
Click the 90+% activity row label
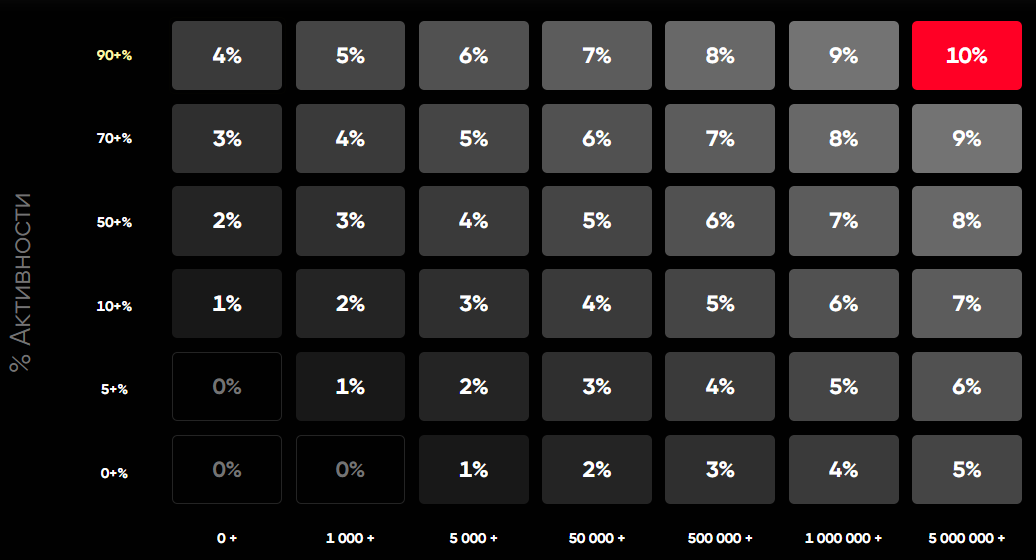coord(114,55)
